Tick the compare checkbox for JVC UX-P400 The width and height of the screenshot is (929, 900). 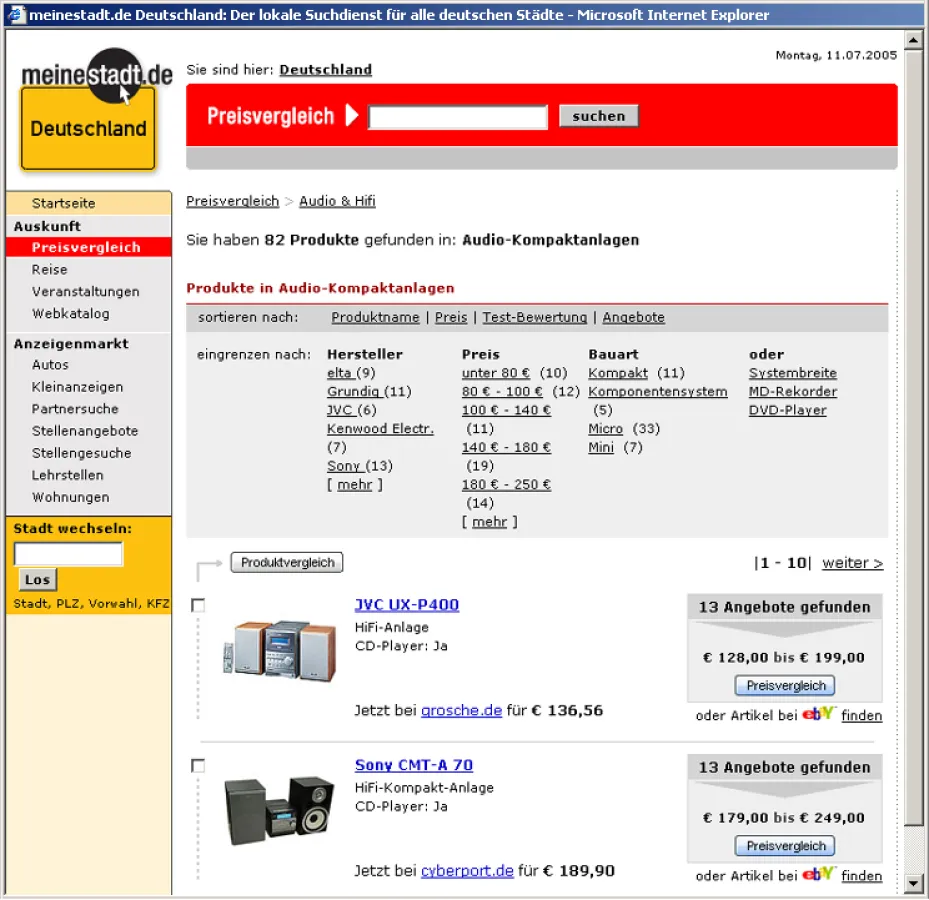[x=198, y=605]
